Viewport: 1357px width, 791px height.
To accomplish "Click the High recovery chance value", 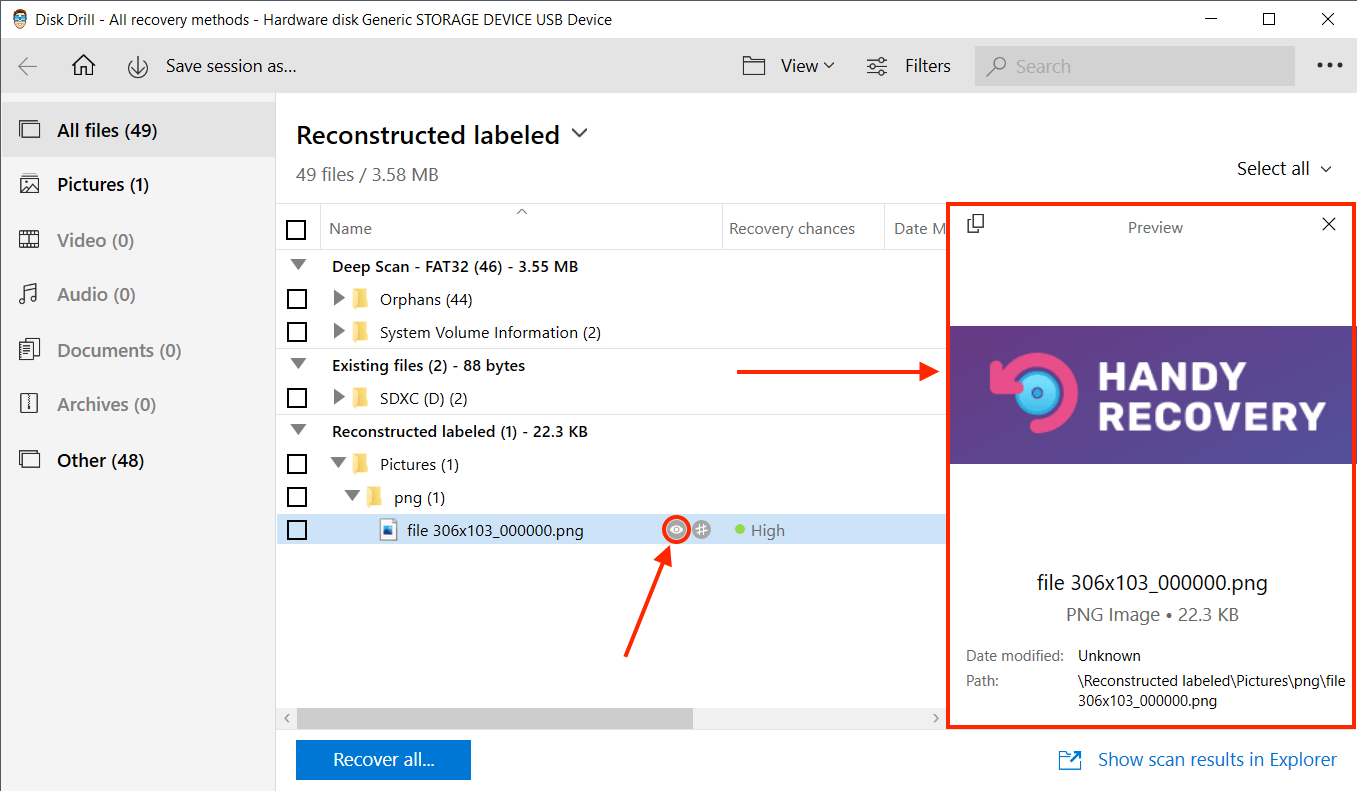I will coord(767,531).
